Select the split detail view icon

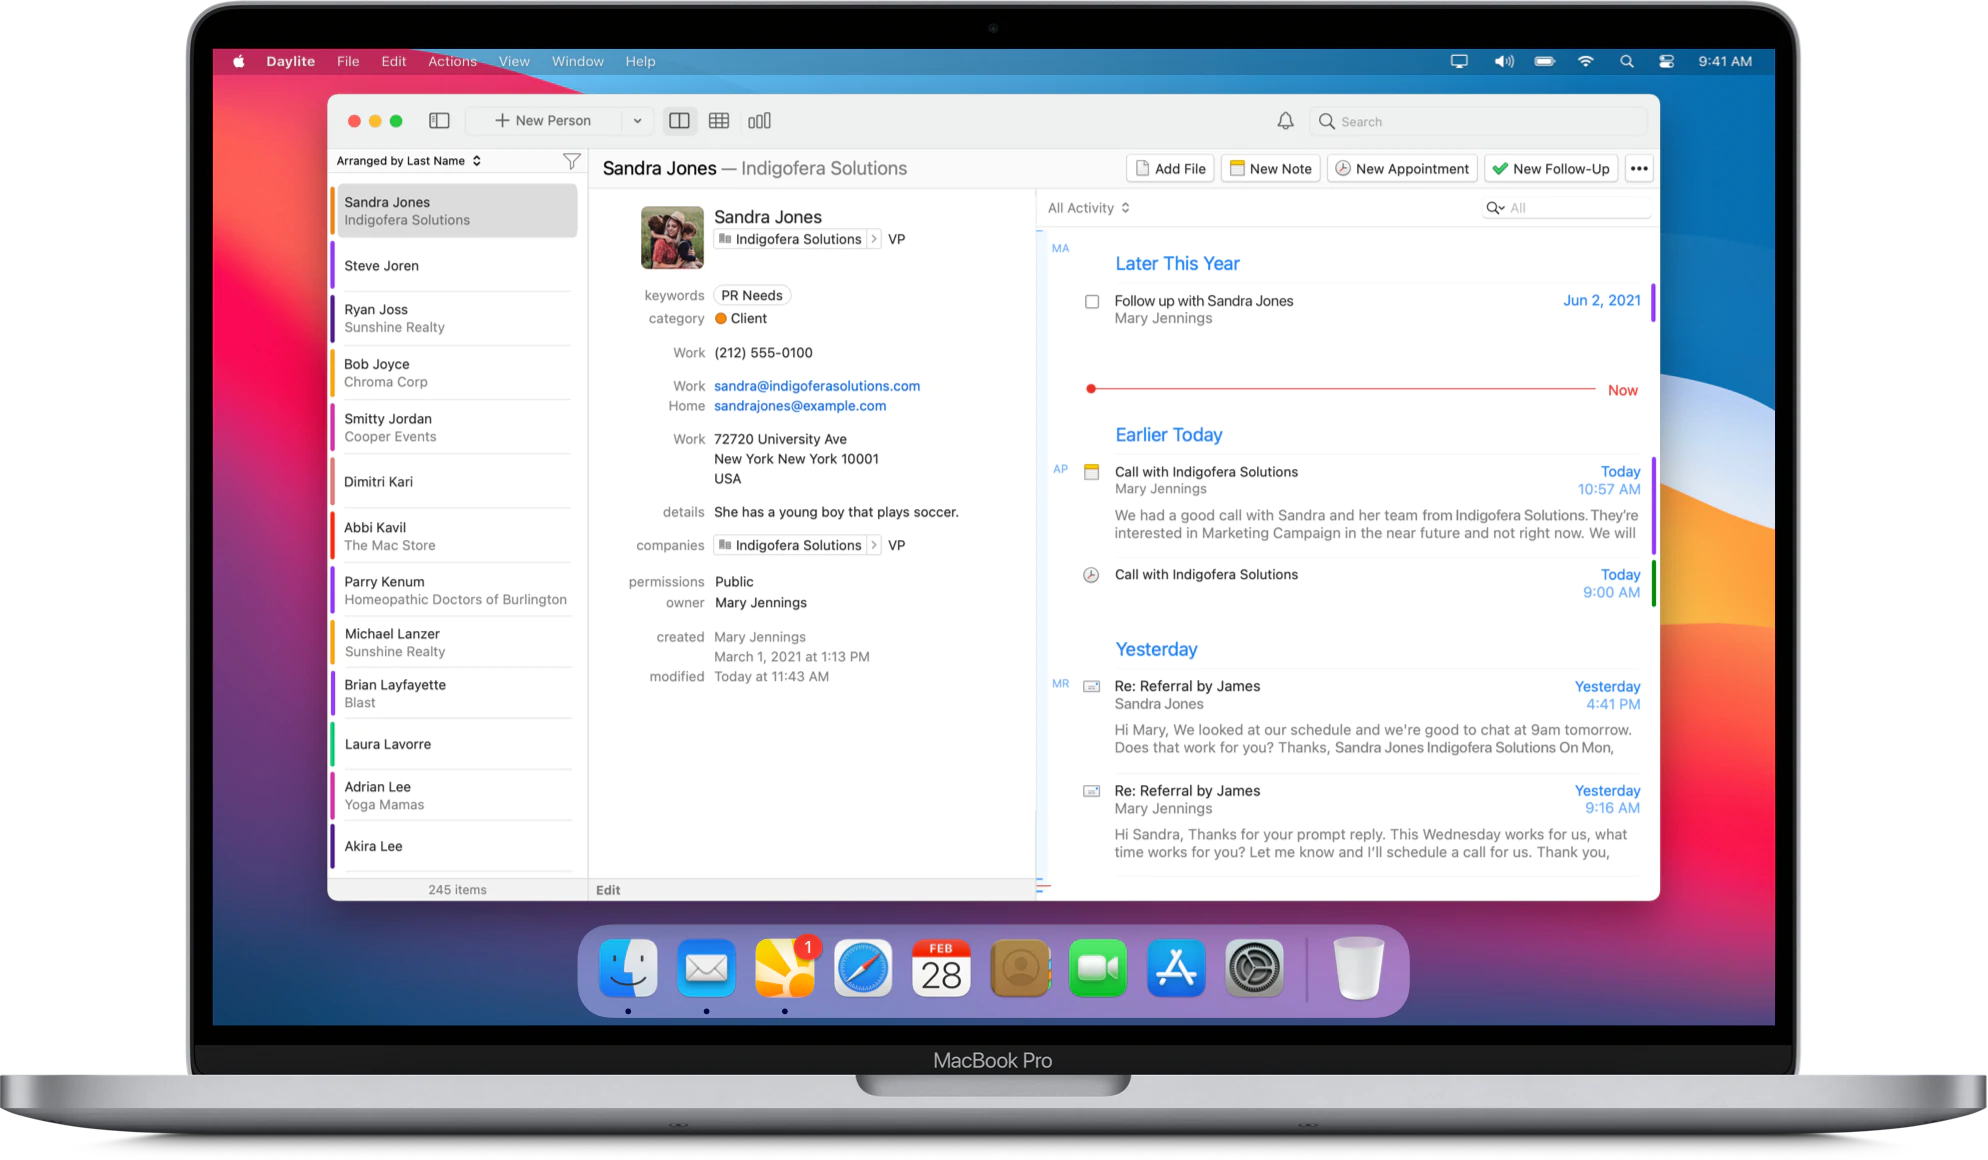pos(679,121)
